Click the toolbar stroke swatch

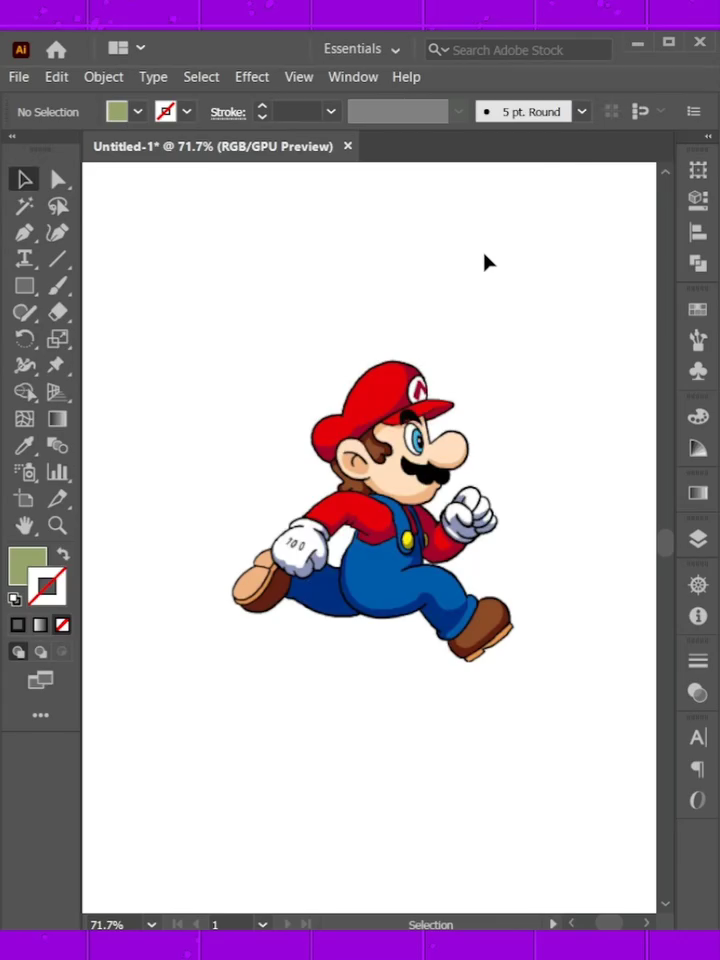[x=47, y=587]
